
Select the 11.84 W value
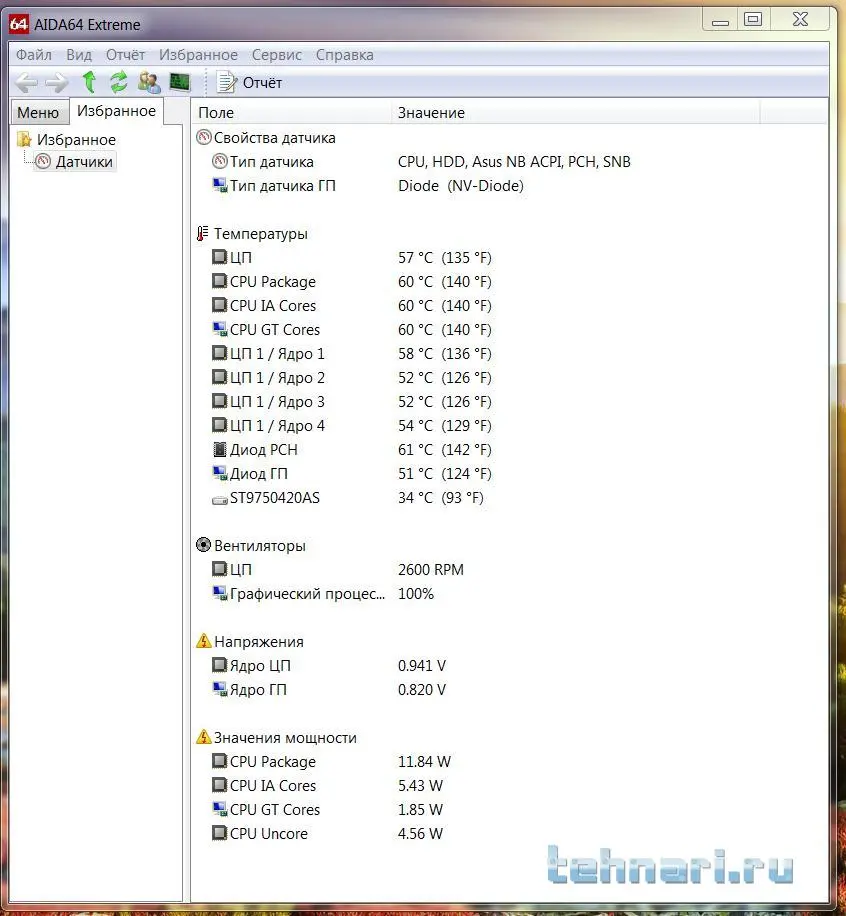[424, 762]
